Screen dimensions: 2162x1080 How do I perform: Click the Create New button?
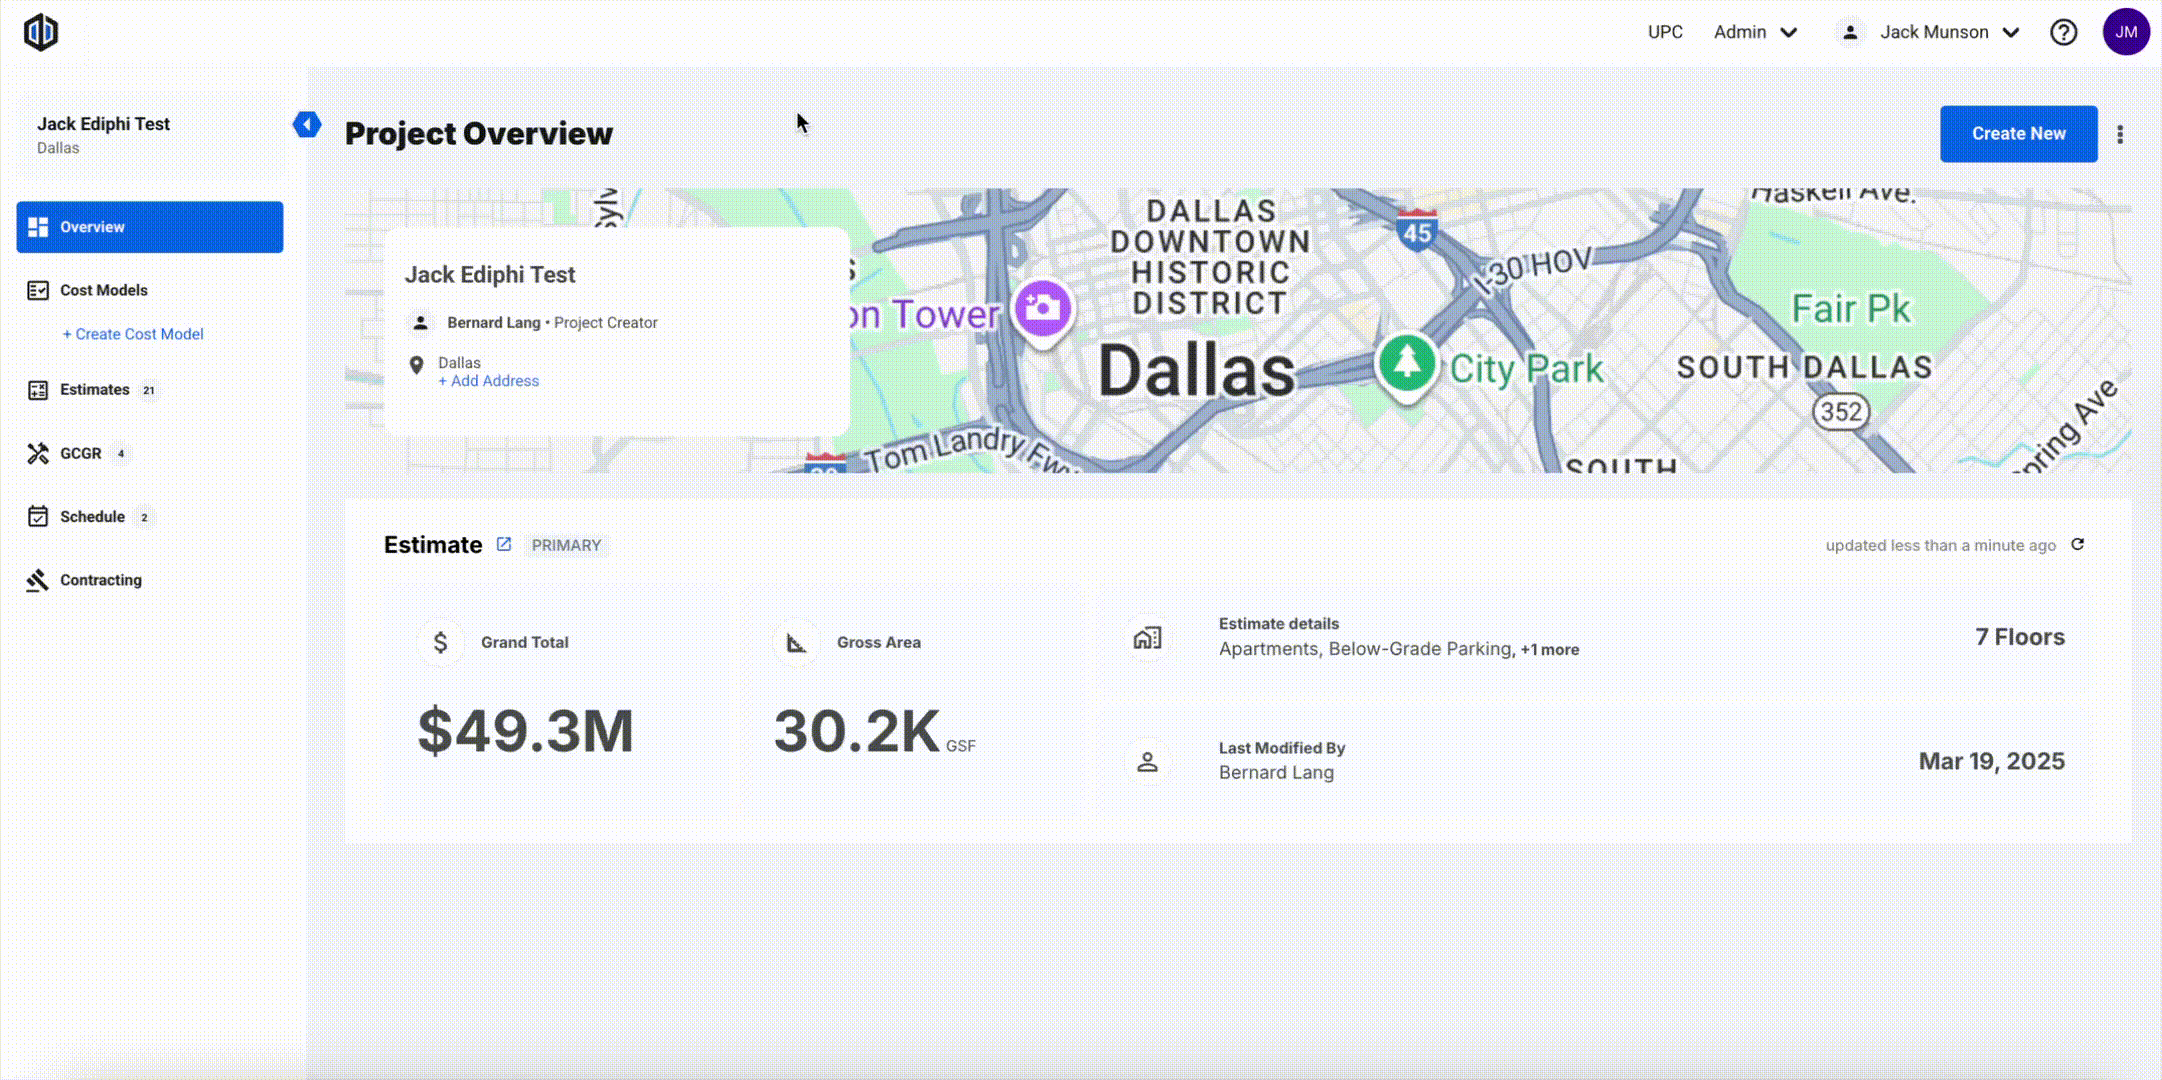point(2018,134)
